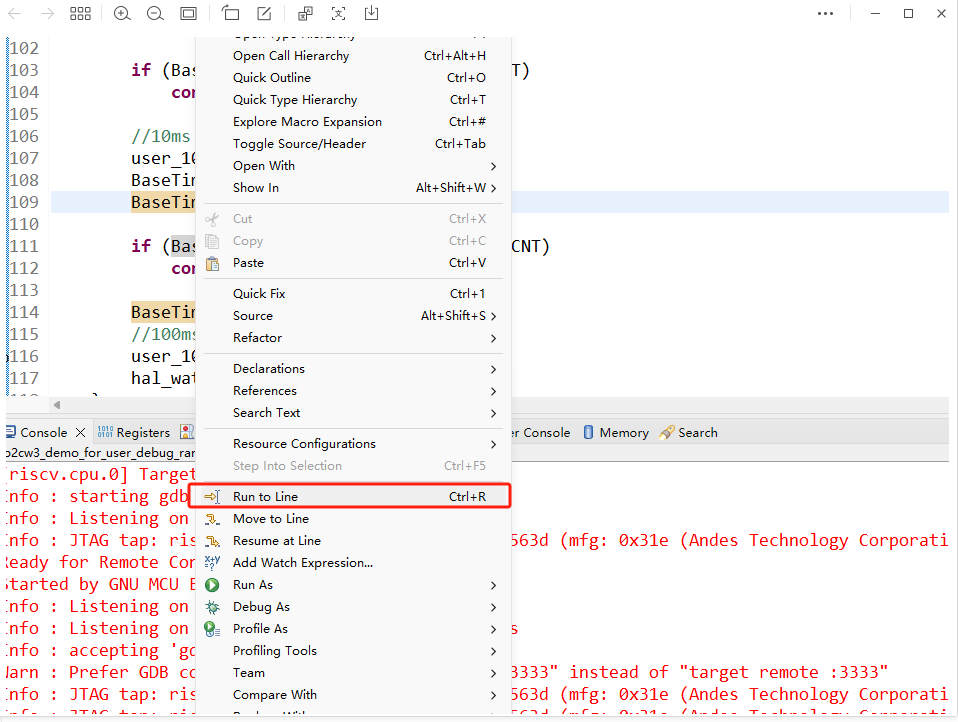Choose Add Watch Expression... from context menu
Image resolution: width=958 pixels, height=722 pixels.
pyautogui.click(x=302, y=563)
